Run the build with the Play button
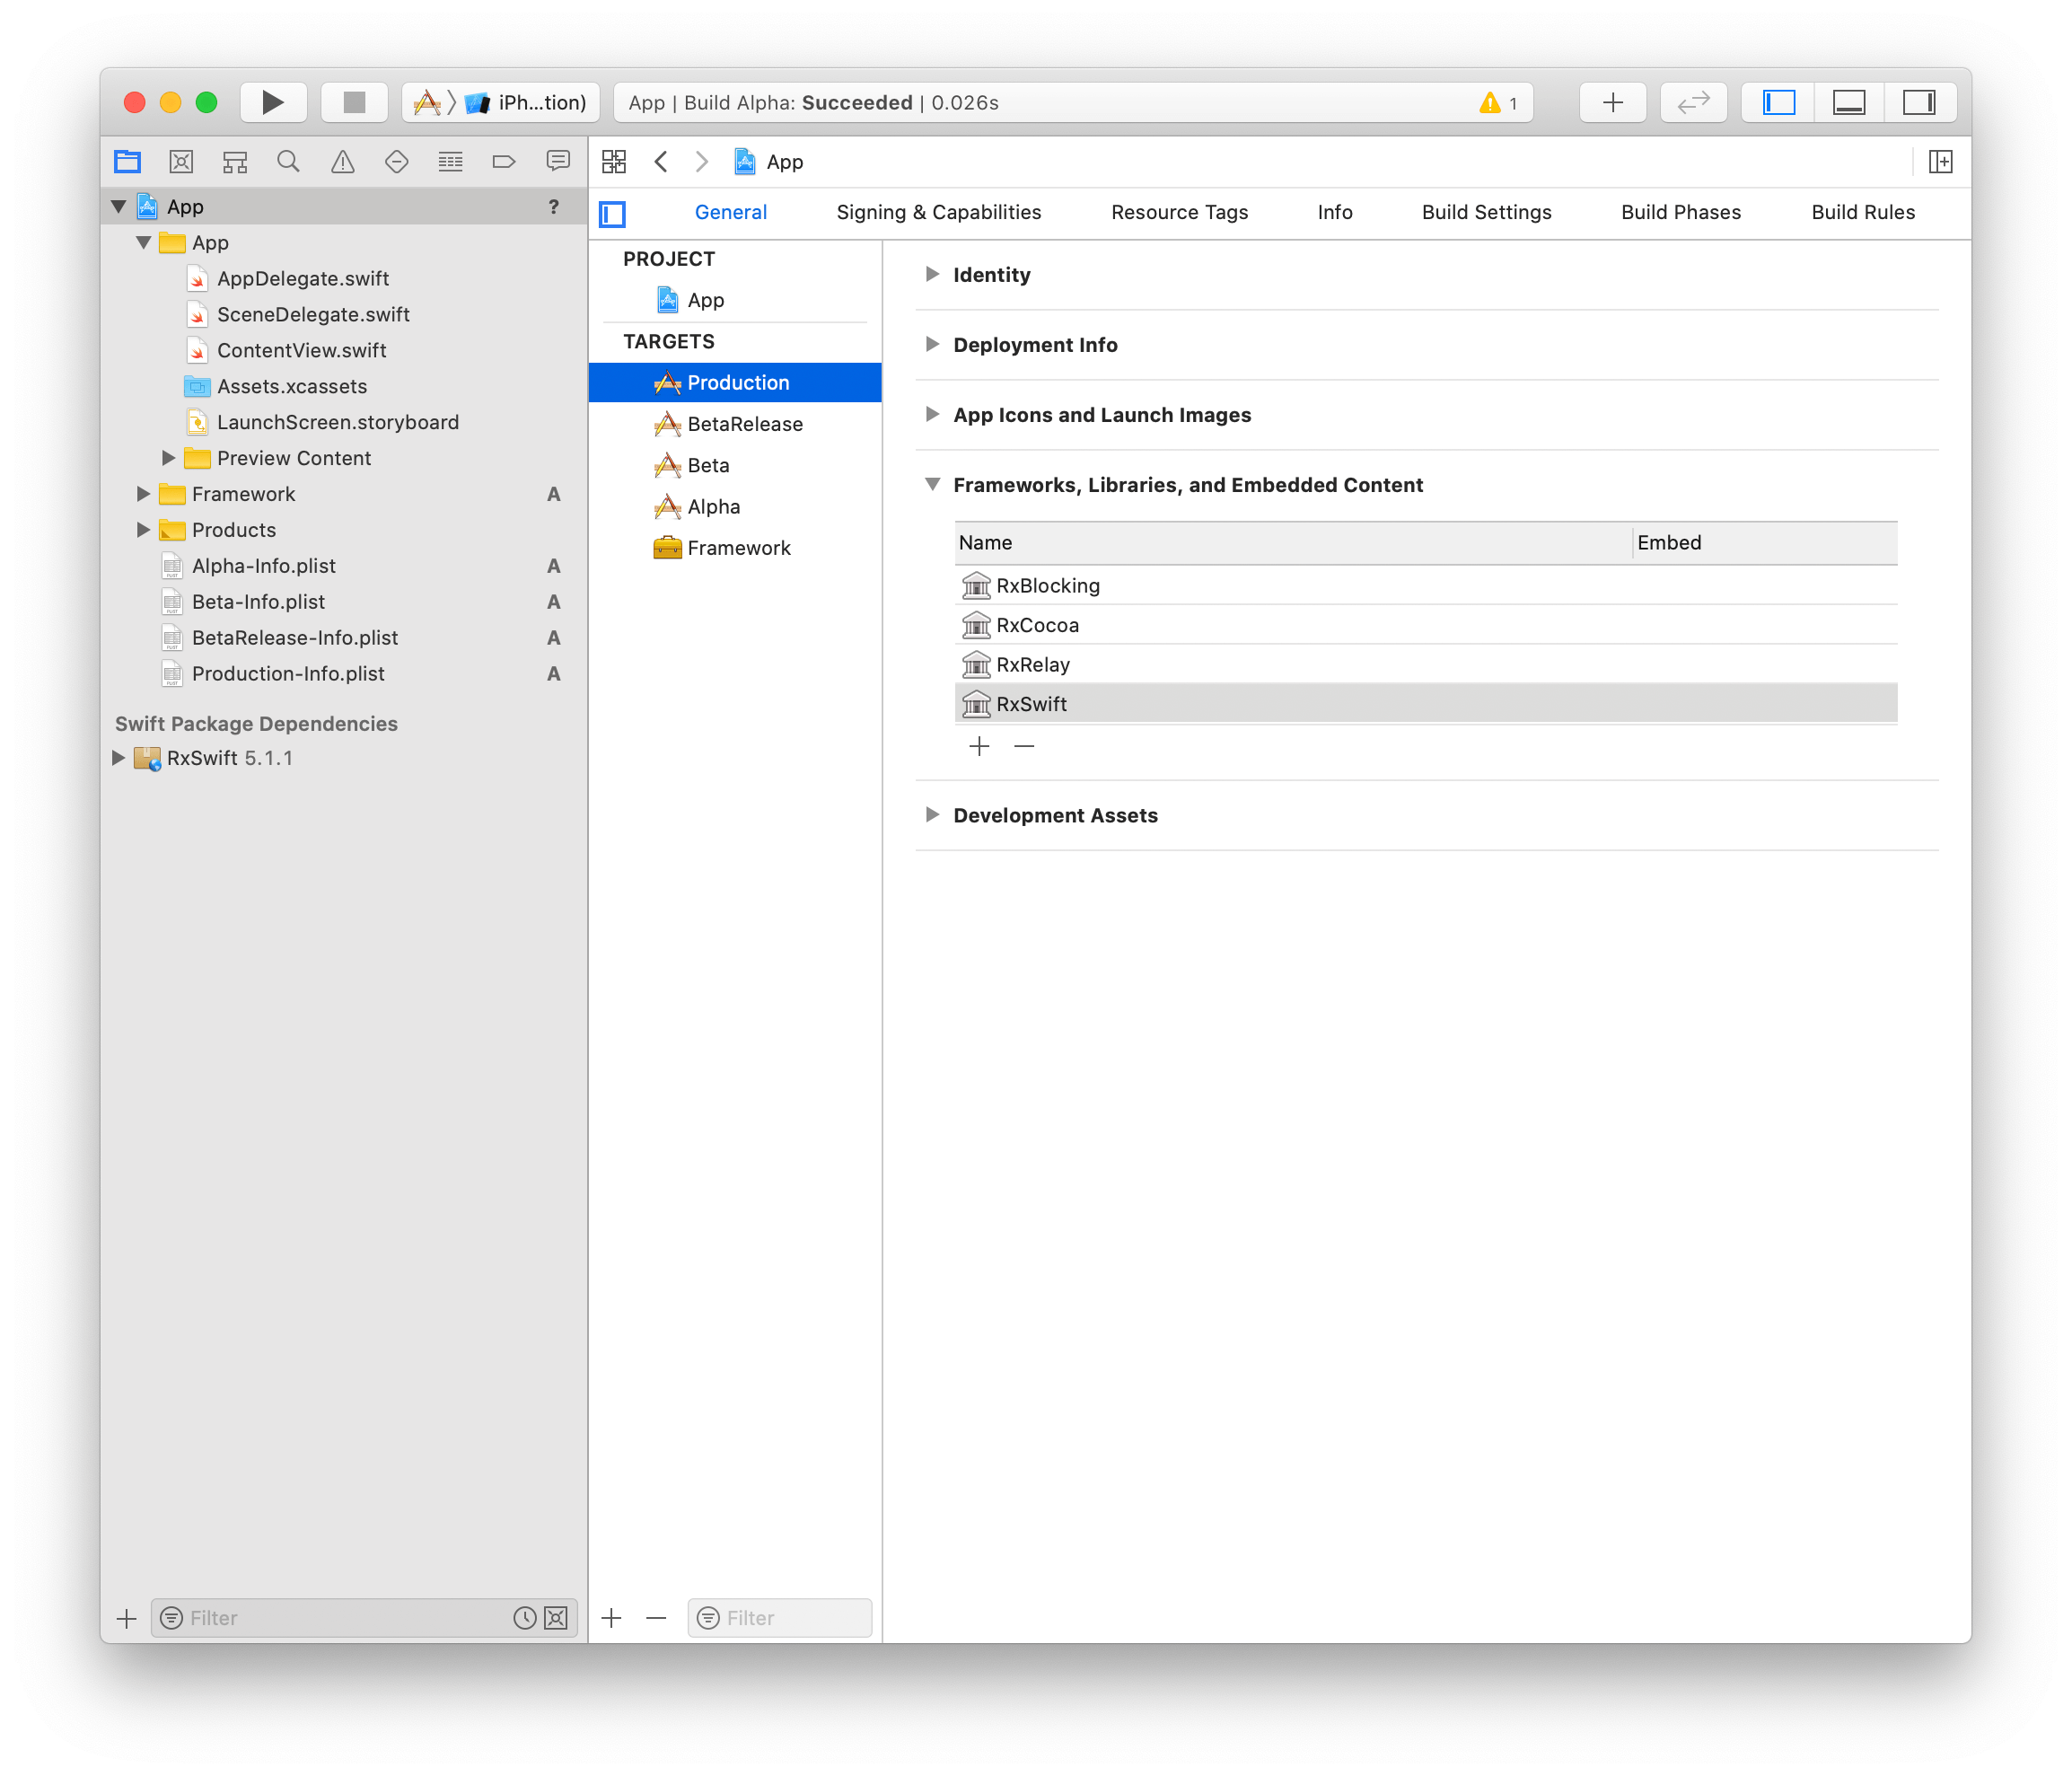This screenshot has width=2072, height=1776. click(x=272, y=102)
